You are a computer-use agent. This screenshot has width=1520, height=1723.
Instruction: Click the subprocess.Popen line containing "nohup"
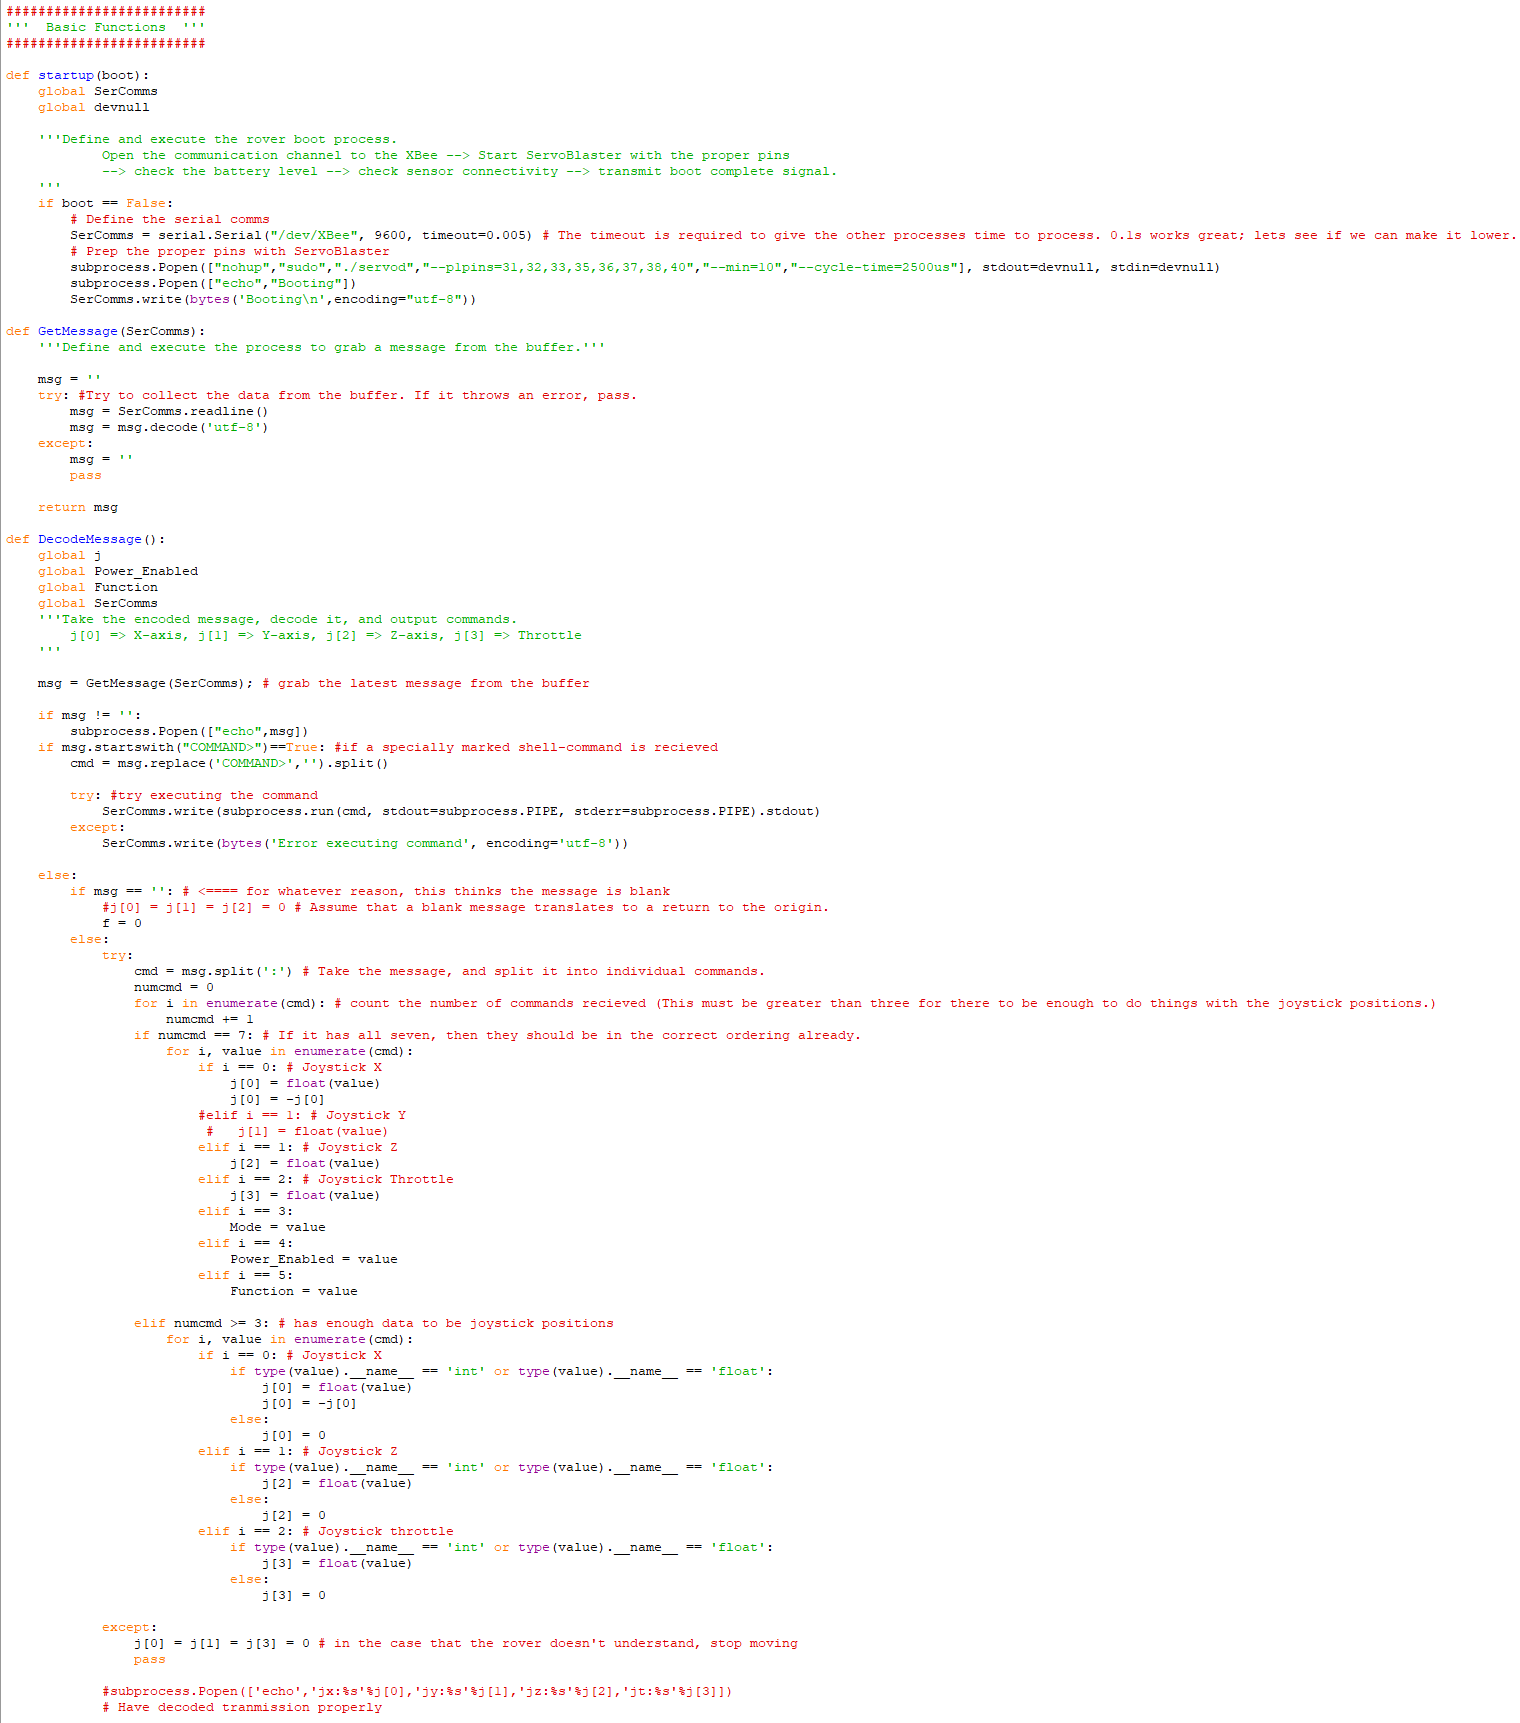point(645,267)
